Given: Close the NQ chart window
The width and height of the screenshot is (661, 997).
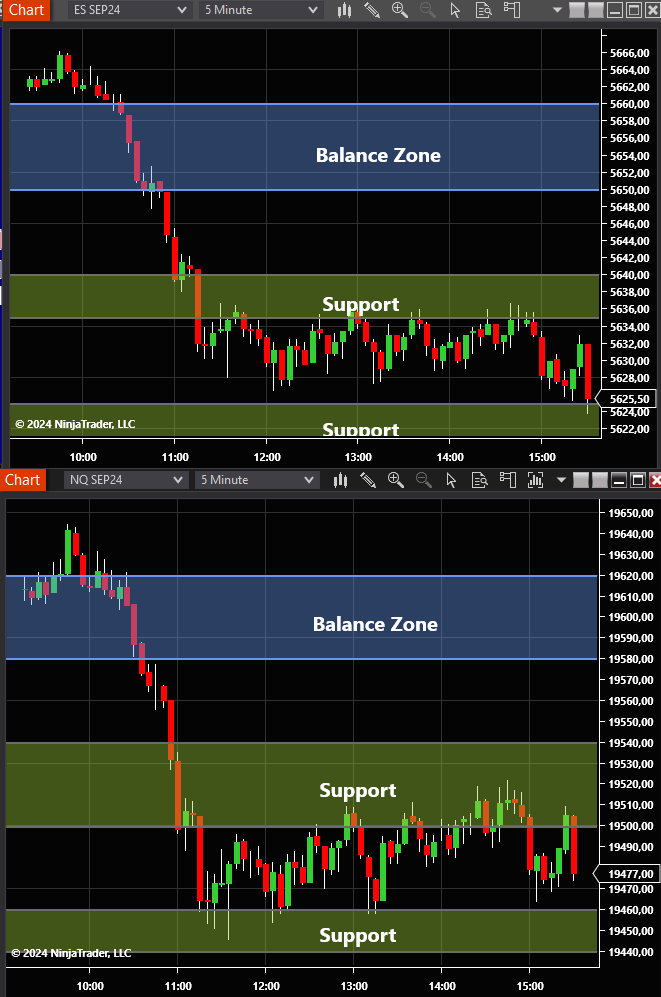Looking at the screenshot, I should point(655,480).
